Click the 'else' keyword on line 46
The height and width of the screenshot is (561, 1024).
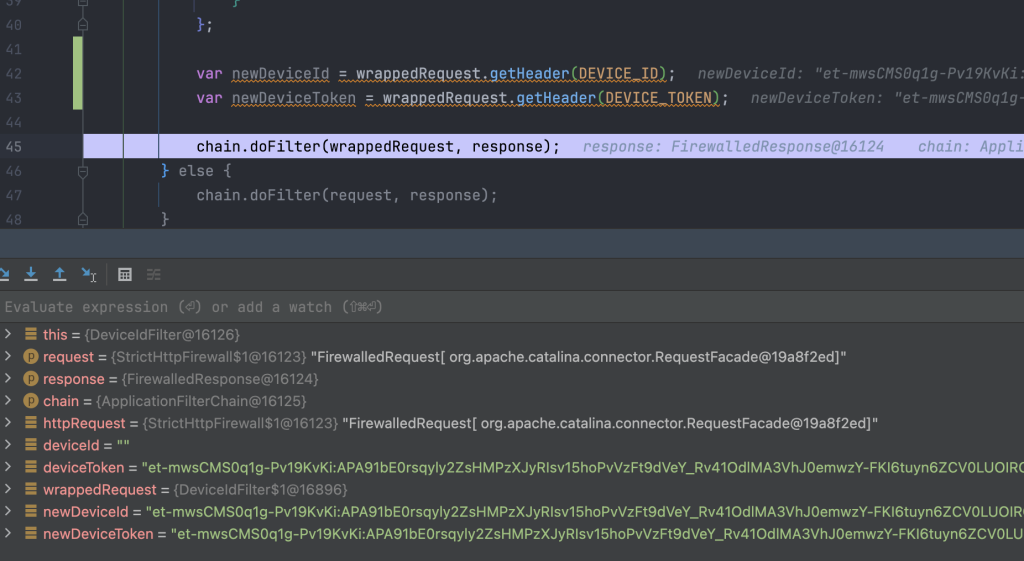pos(196,171)
